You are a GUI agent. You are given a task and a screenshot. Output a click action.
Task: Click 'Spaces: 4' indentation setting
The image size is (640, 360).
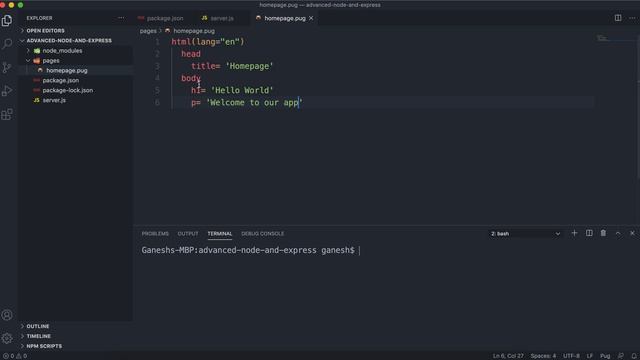click(x=543, y=356)
